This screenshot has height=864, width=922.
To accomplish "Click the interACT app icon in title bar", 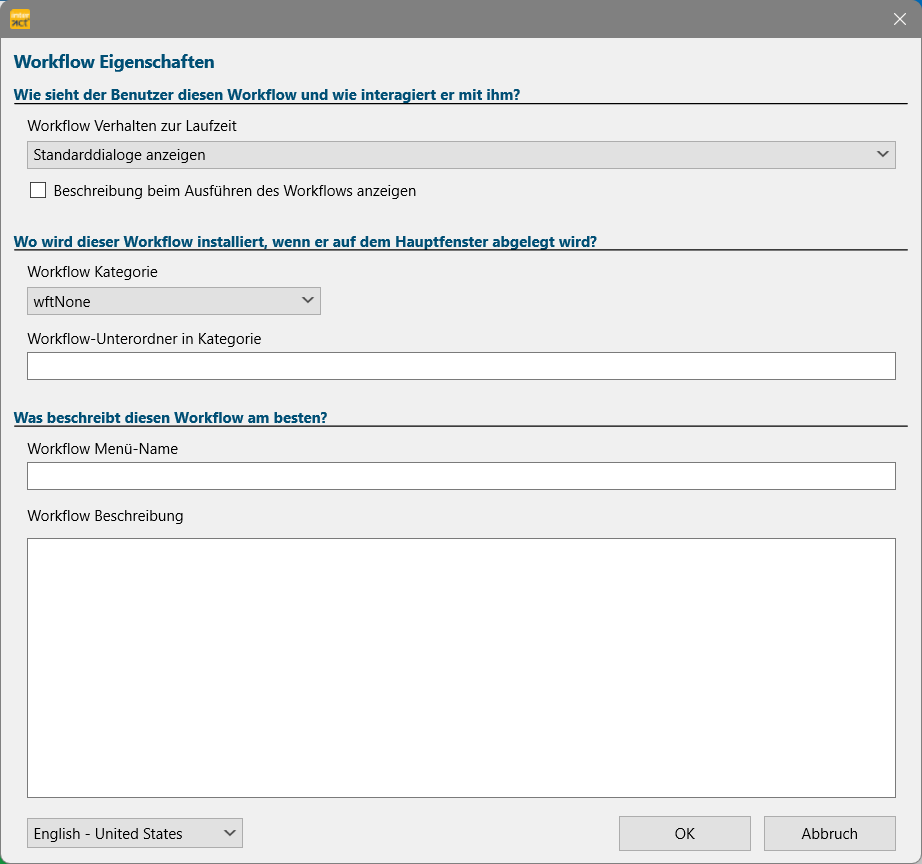I will point(20,19).
